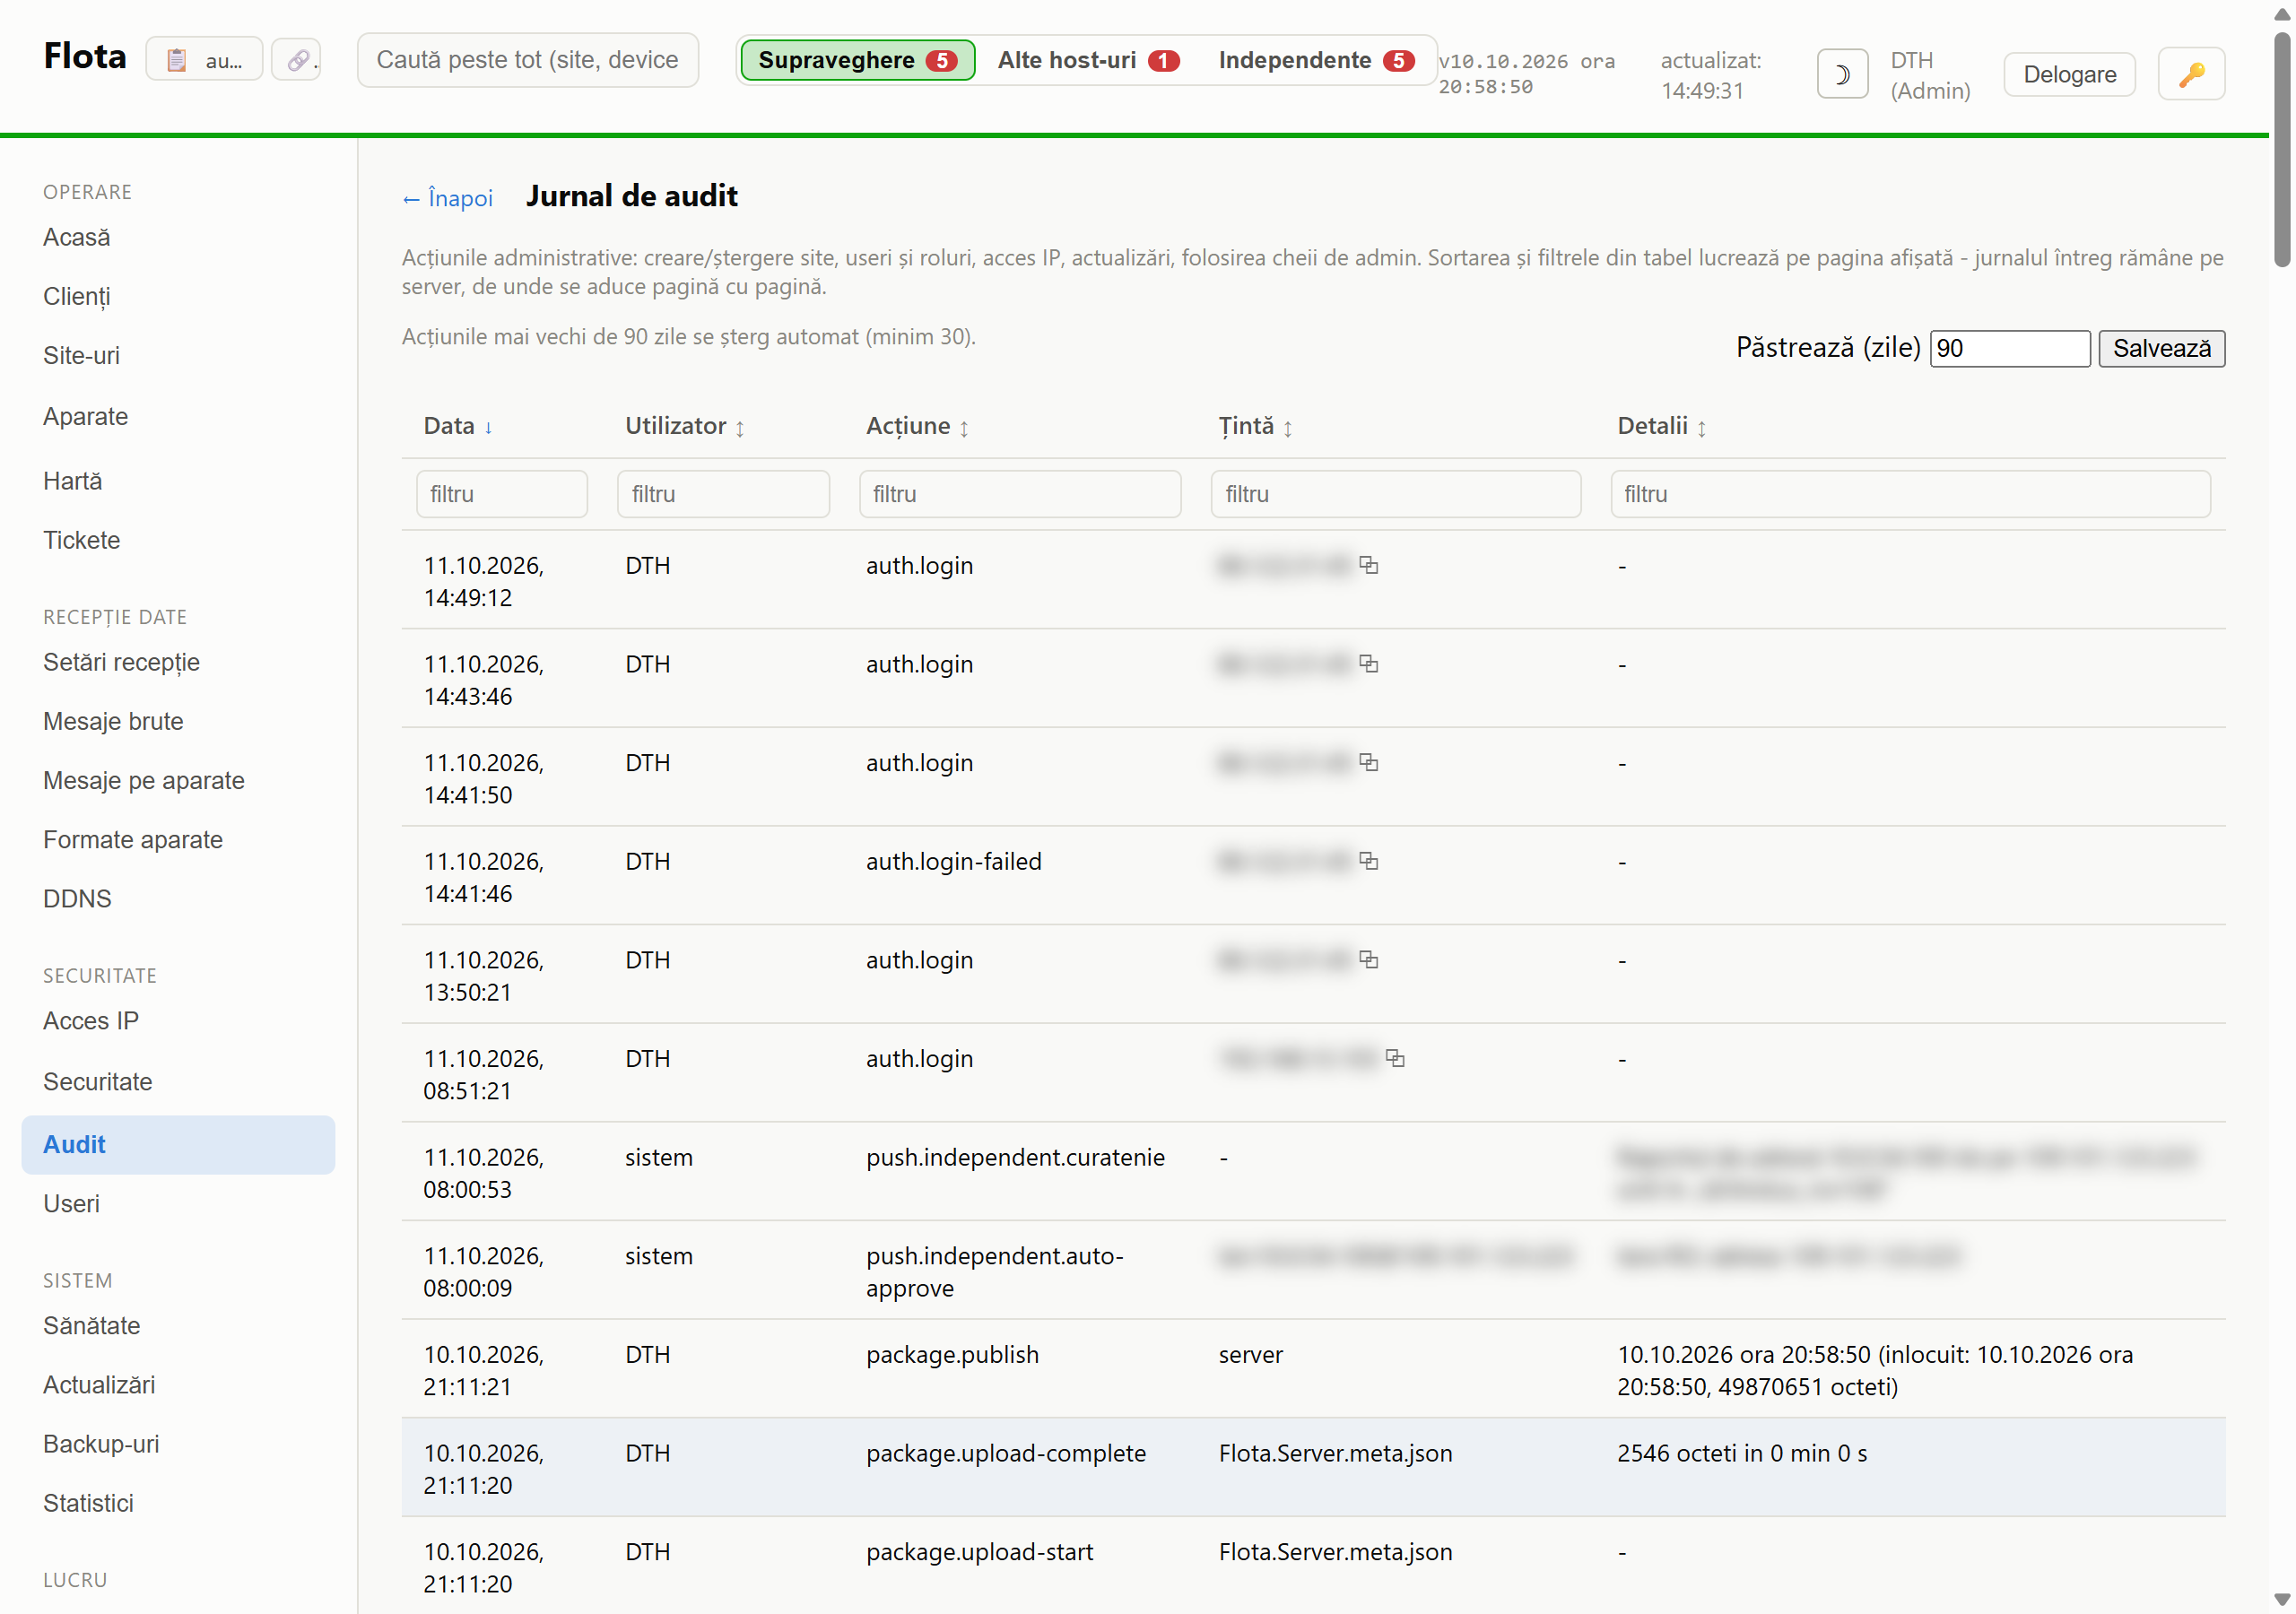Screen dimensions: 2296x1614
Task: Focus the Păstrează (zile) input field
Action: 2009,349
